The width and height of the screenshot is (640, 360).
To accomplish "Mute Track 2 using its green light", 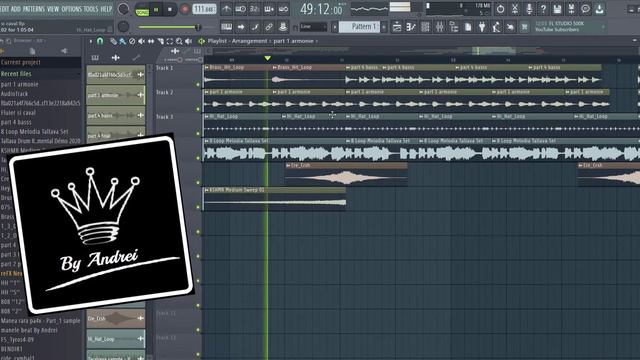I will 198,109.
